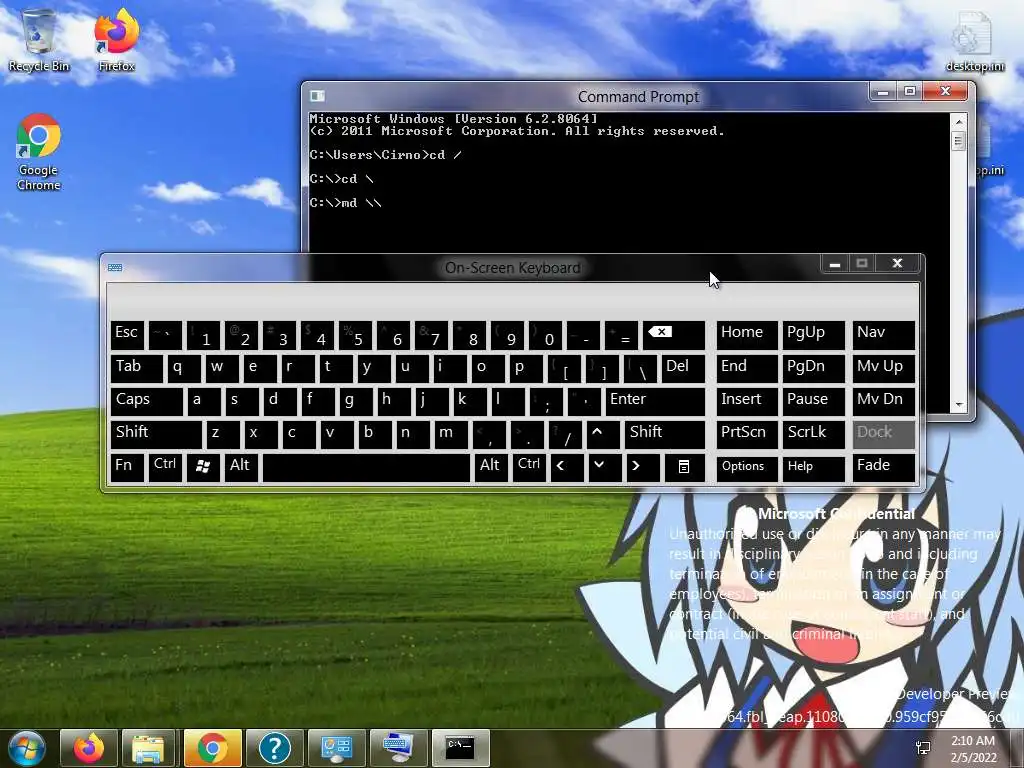Click the forward slash key
1024x768 pixels.
pyautogui.click(x=566, y=434)
